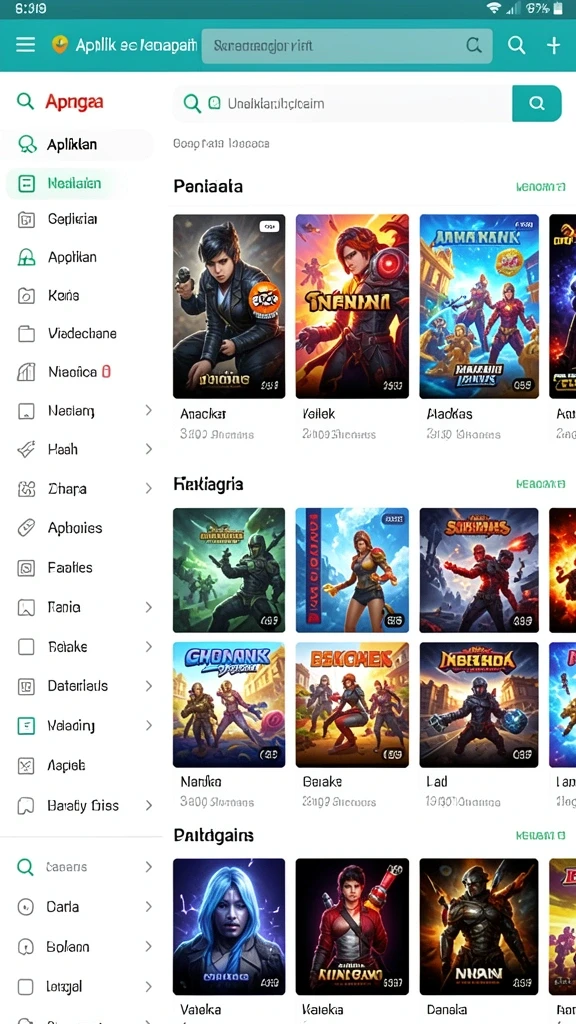Image resolution: width=576 pixels, height=1024 pixels.
Task: Expand the 'Rania' chevron
Action: click(148, 607)
